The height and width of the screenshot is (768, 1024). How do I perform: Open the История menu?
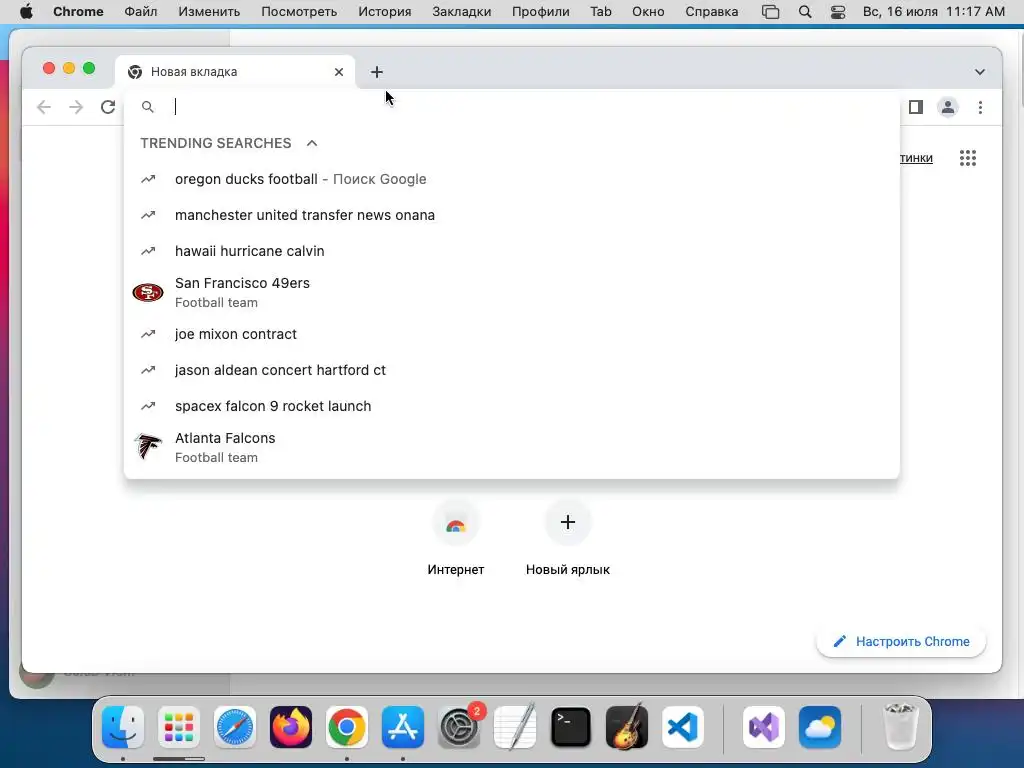tap(385, 11)
